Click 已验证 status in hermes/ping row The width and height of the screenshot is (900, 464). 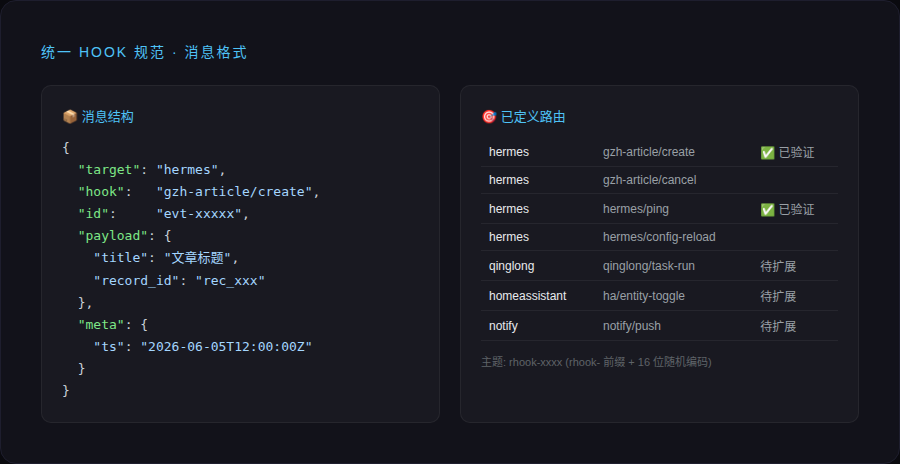[x=796, y=210]
